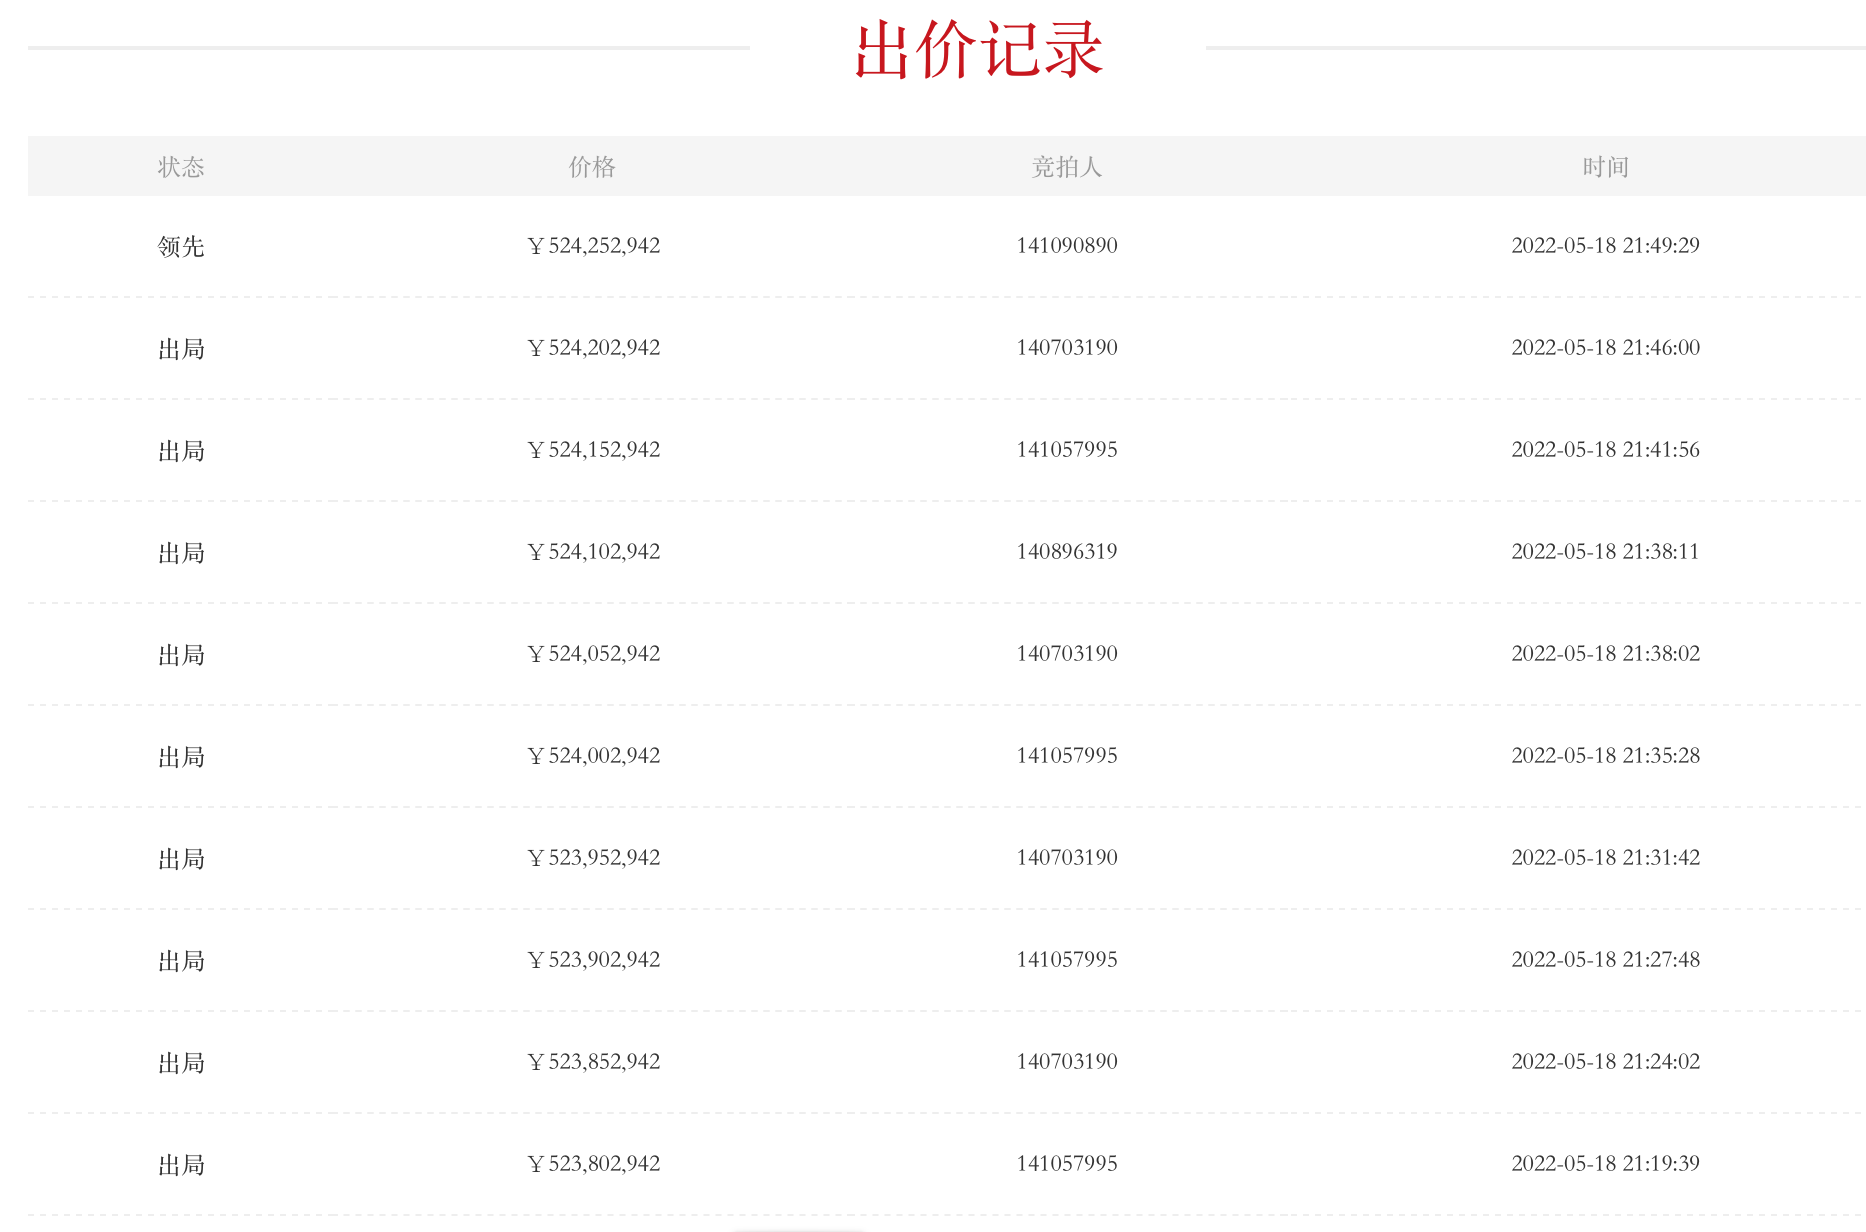Image resolution: width=1866 pixels, height=1232 pixels.
Task: Click the 价格 column header
Action: [592, 167]
